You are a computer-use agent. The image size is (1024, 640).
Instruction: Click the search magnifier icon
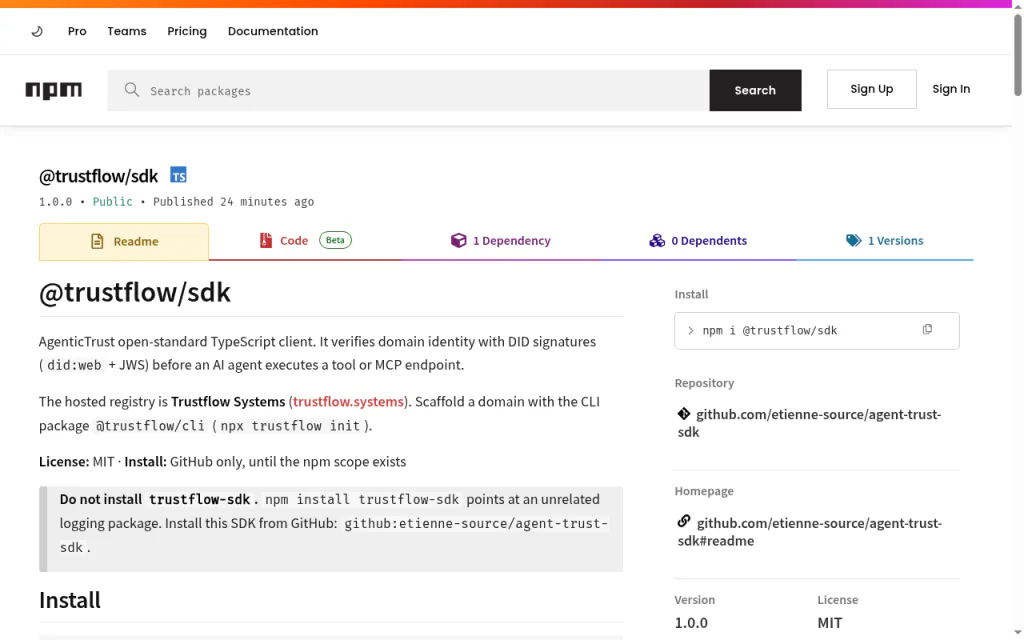(x=132, y=90)
